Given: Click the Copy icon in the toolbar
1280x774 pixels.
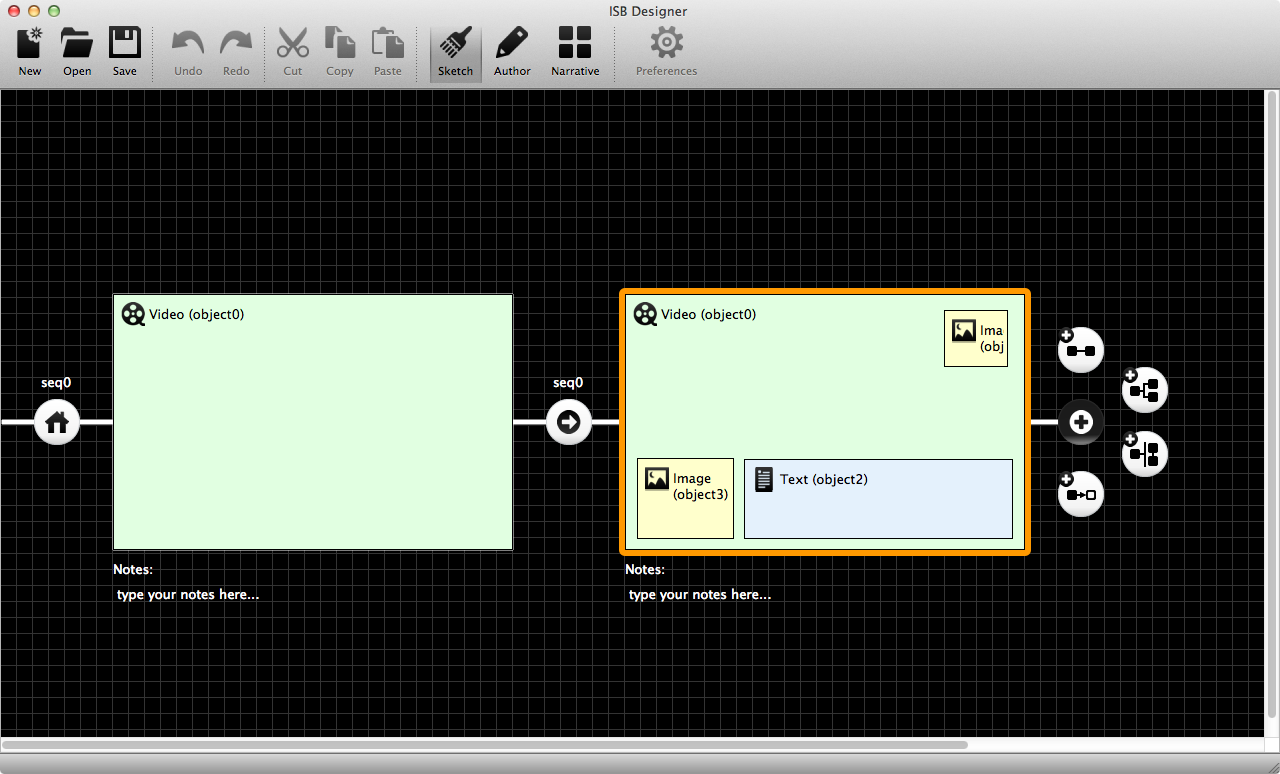Looking at the screenshot, I should pos(340,43).
